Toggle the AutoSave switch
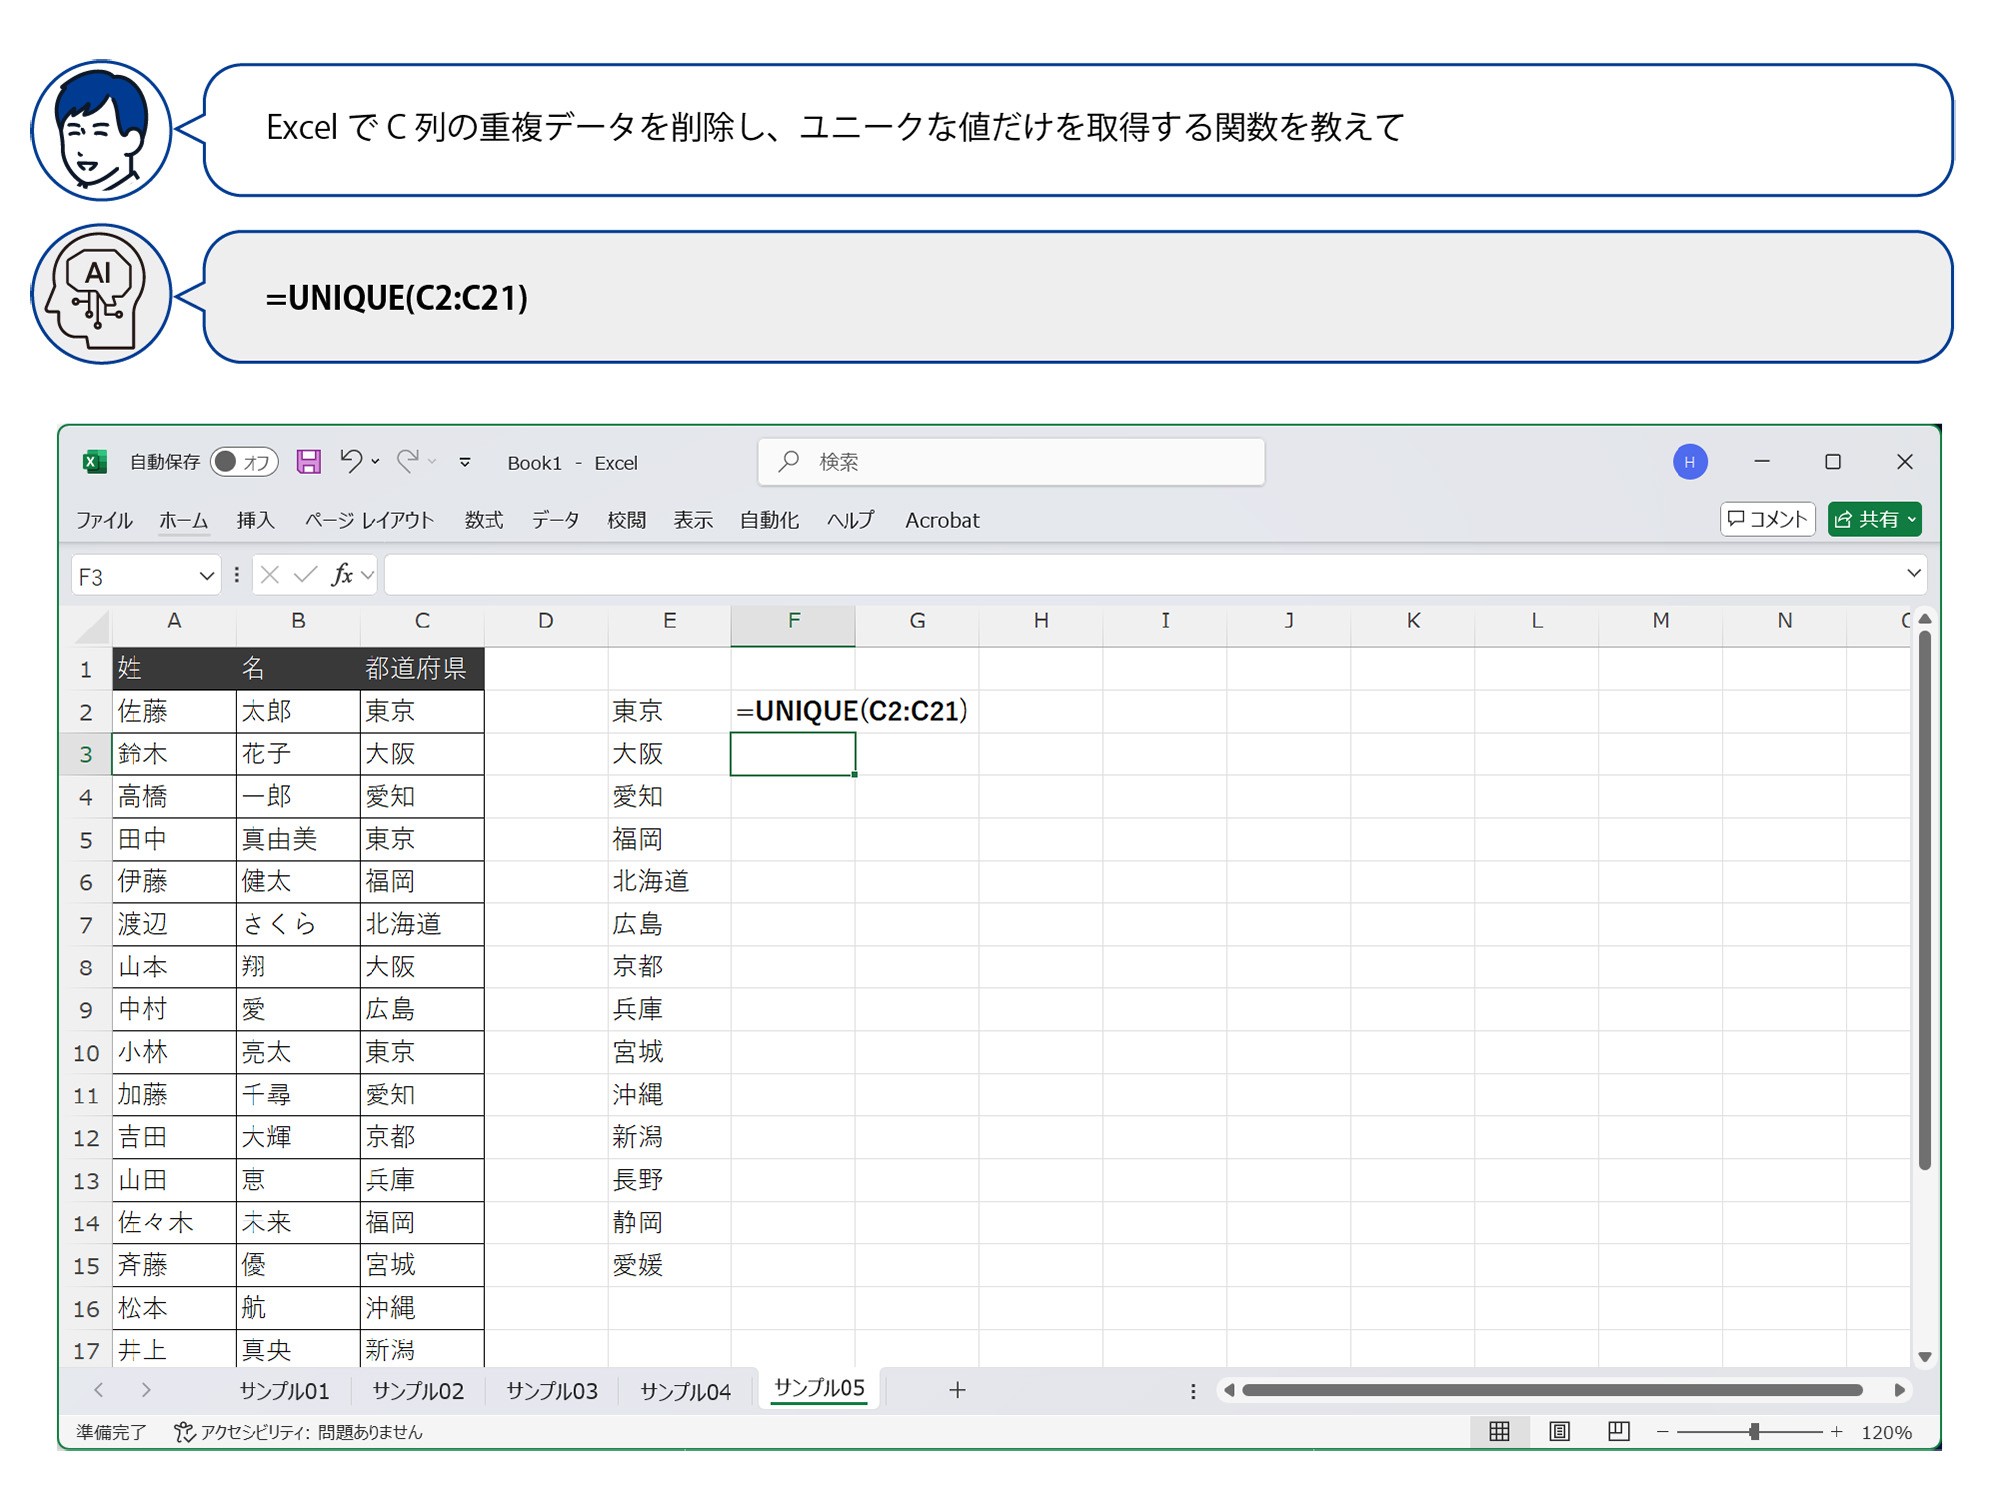Viewport: 2000px width, 1500px height. (243, 461)
